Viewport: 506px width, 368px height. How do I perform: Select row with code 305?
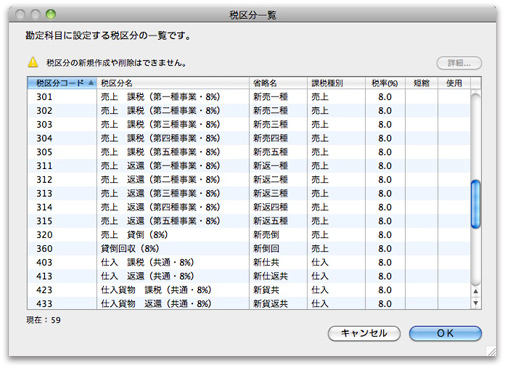coord(249,152)
